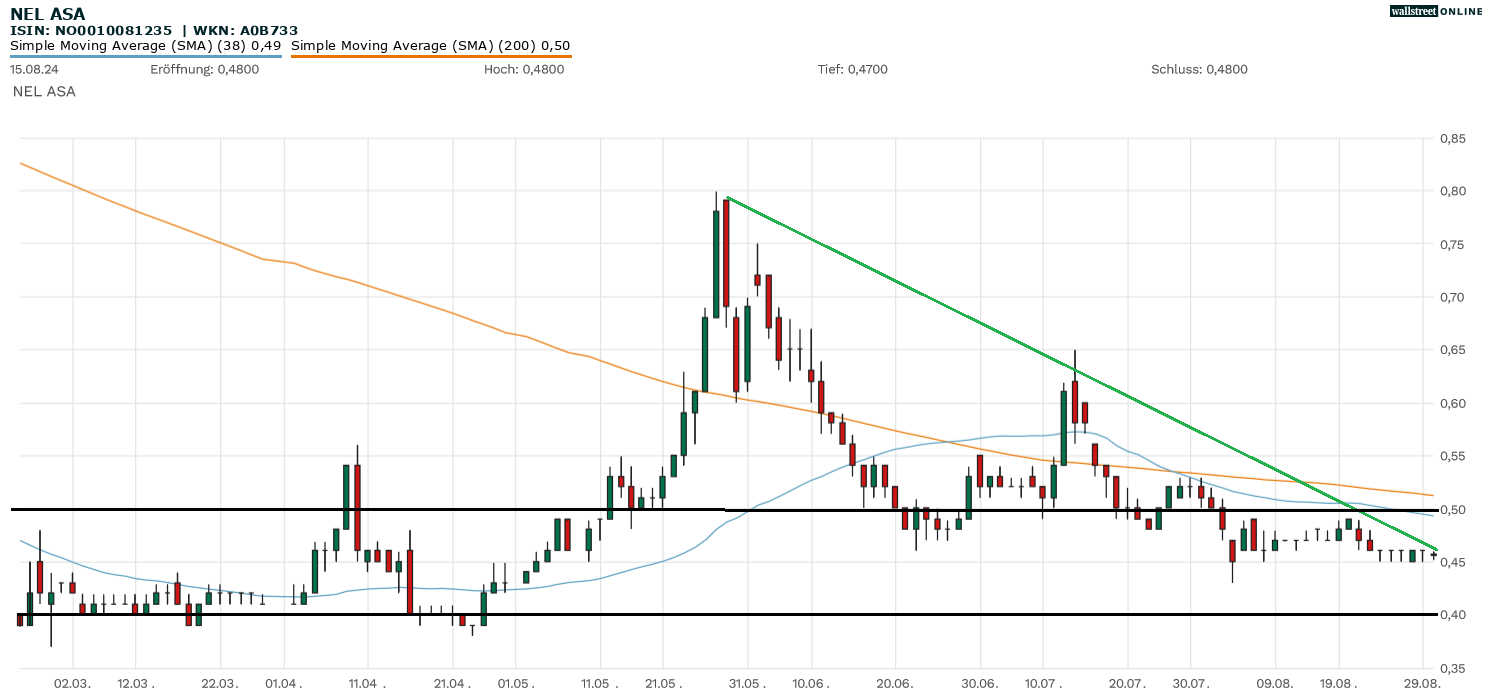The height and width of the screenshot is (689, 1490).
Task: Click the bold NEL ASA chart title
Action: click(47, 14)
